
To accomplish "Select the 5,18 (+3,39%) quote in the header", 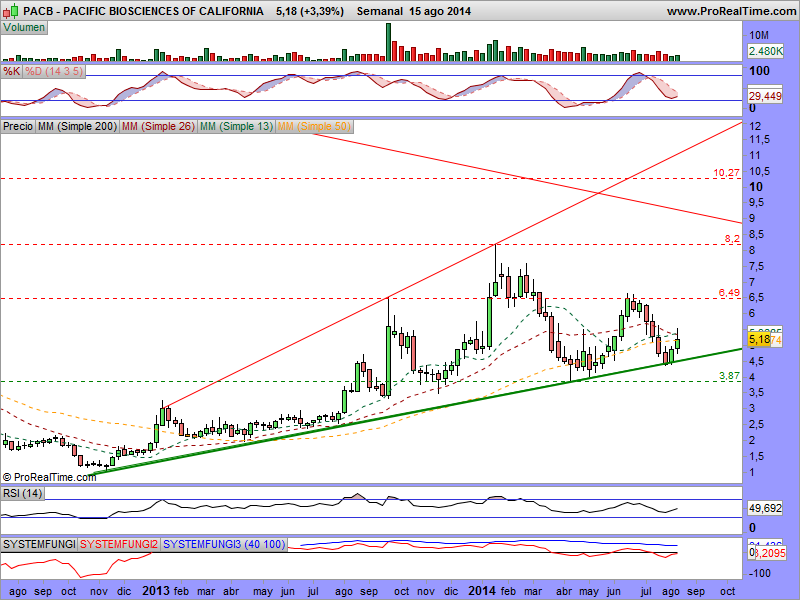I will tap(310, 11).
